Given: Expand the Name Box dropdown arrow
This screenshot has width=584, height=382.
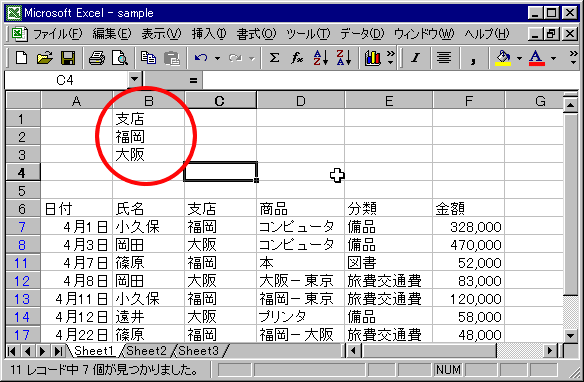Looking at the screenshot, I should click(x=134, y=79).
